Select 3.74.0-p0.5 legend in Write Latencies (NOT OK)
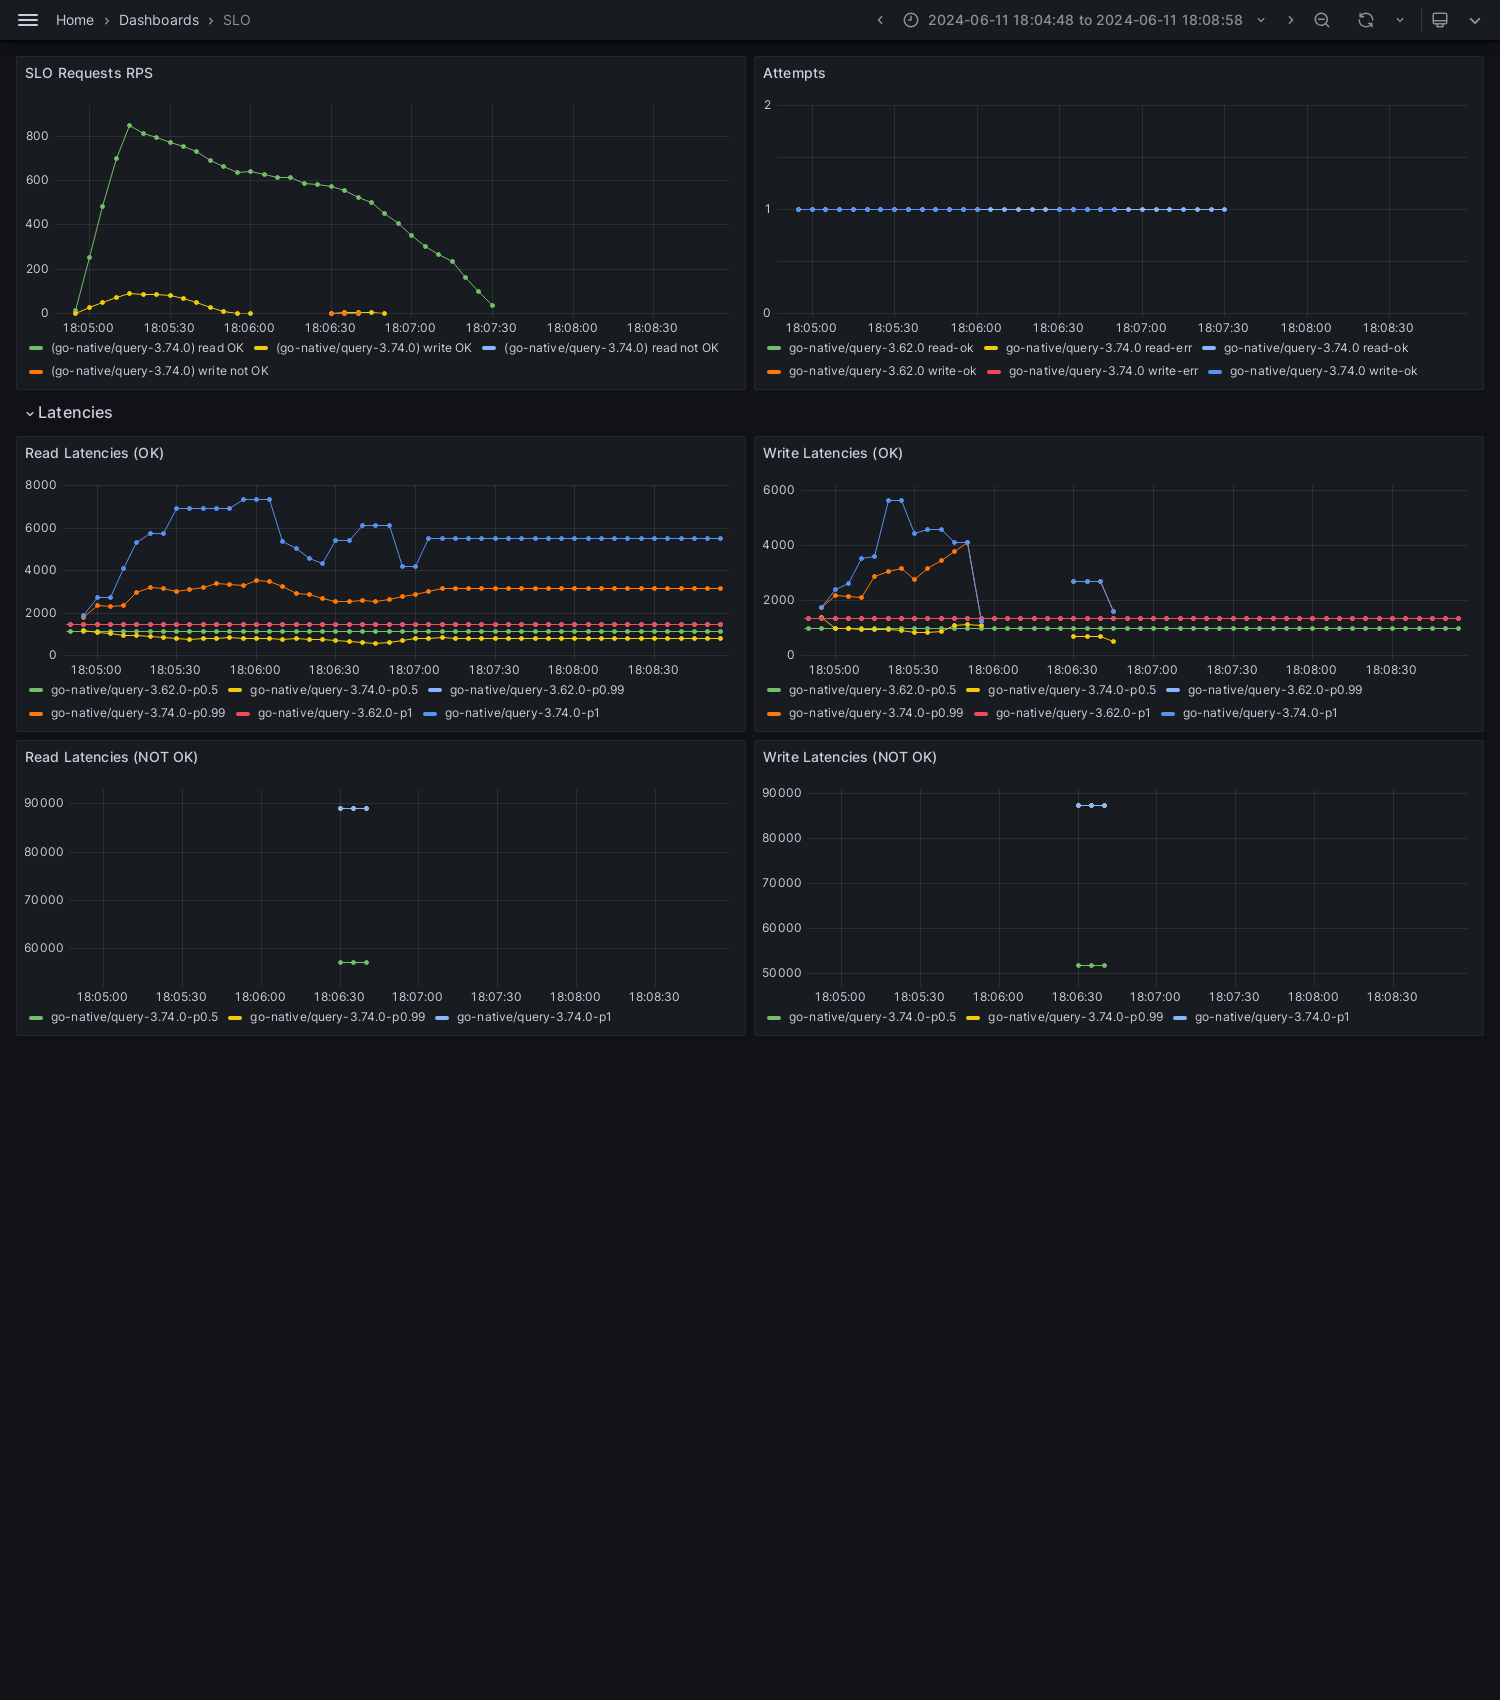Image resolution: width=1500 pixels, height=1700 pixels. (872, 1017)
